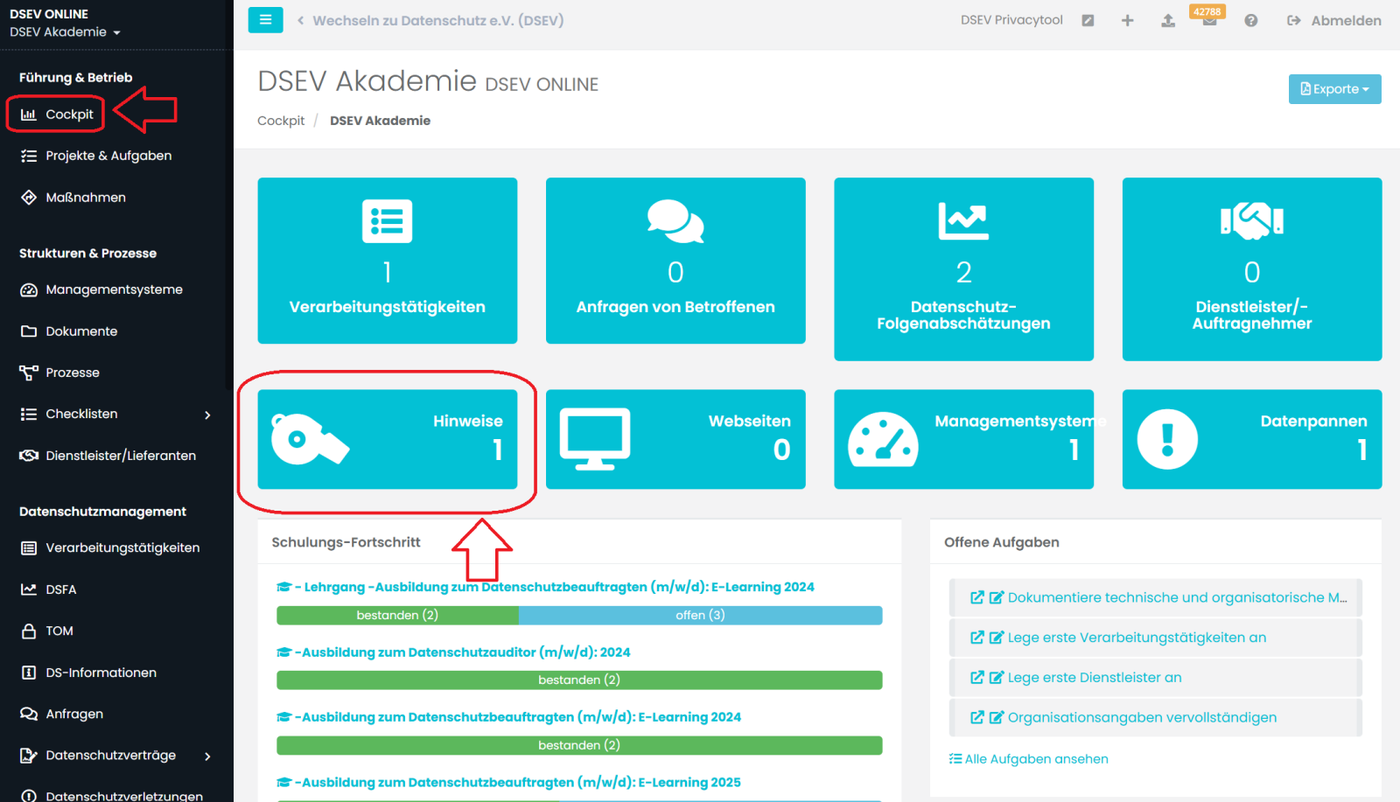Image resolution: width=1400 pixels, height=802 pixels.
Task: Open the Datenpannen exclamation tile
Action: pos(1252,439)
